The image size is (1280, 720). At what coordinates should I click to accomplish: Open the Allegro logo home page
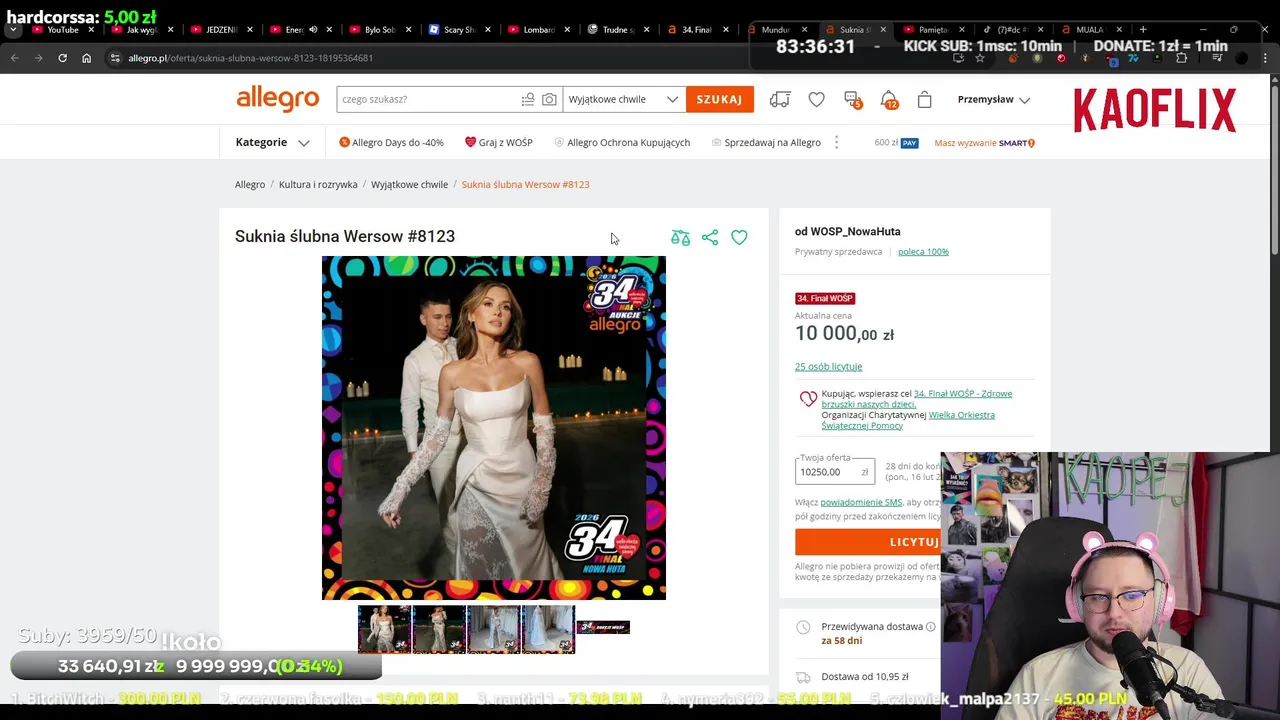pyautogui.click(x=277, y=99)
